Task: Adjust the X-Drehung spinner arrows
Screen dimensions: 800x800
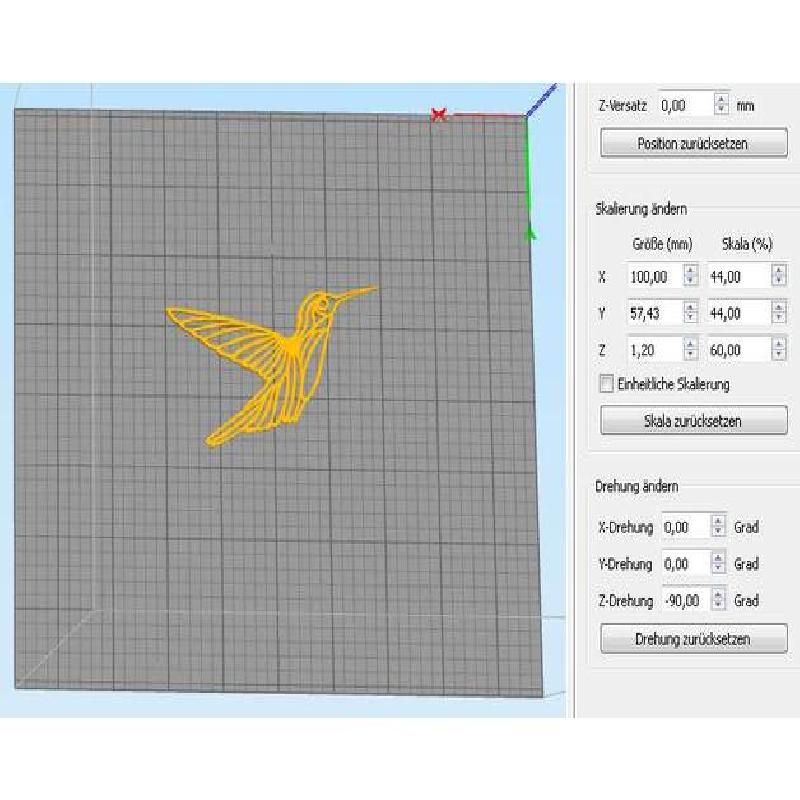Action: coord(718,526)
